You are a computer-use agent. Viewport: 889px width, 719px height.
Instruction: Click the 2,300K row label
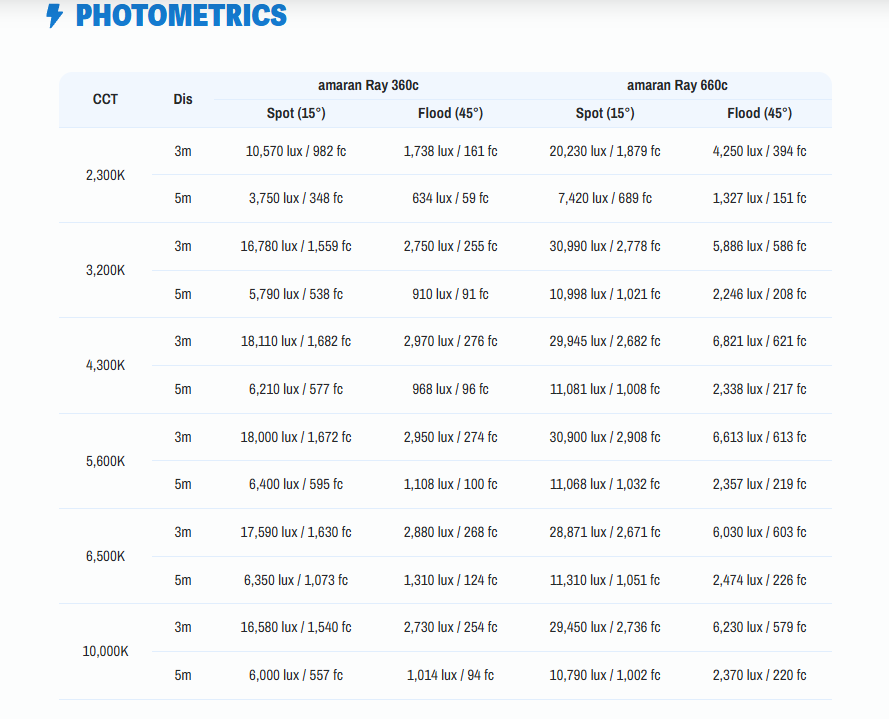(x=105, y=175)
